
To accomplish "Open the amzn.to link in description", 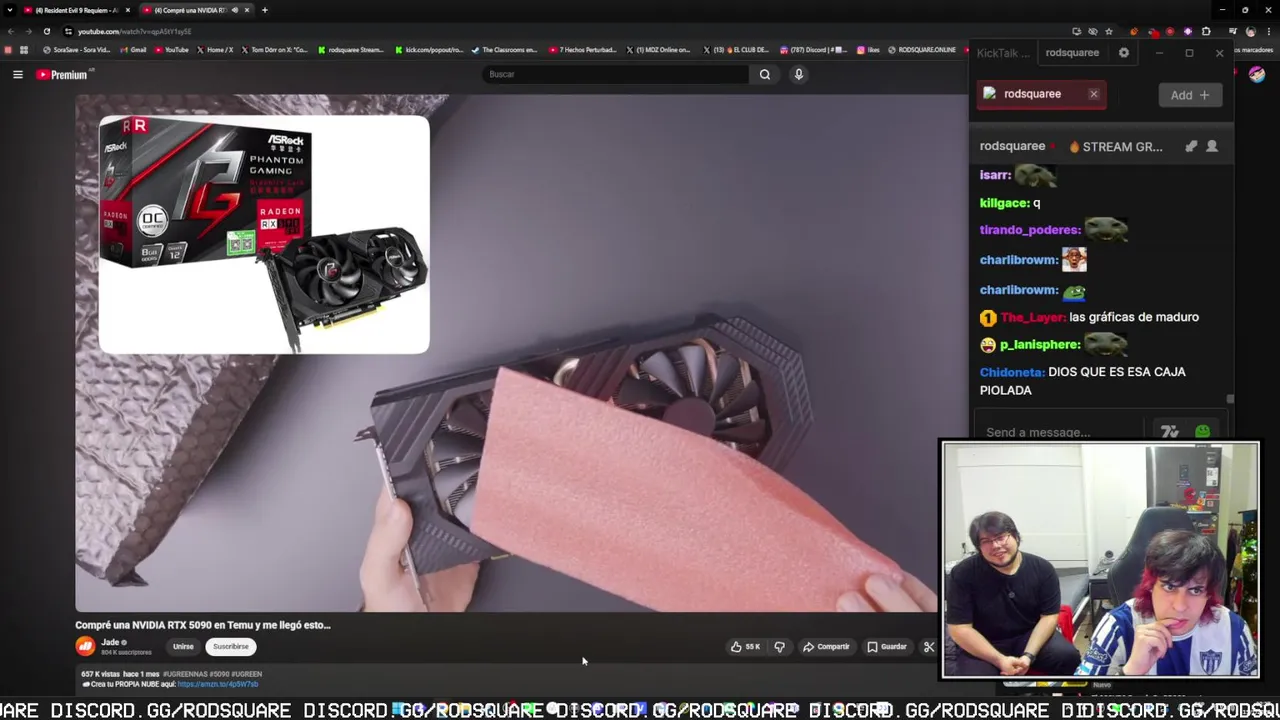I will pos(218,684).
